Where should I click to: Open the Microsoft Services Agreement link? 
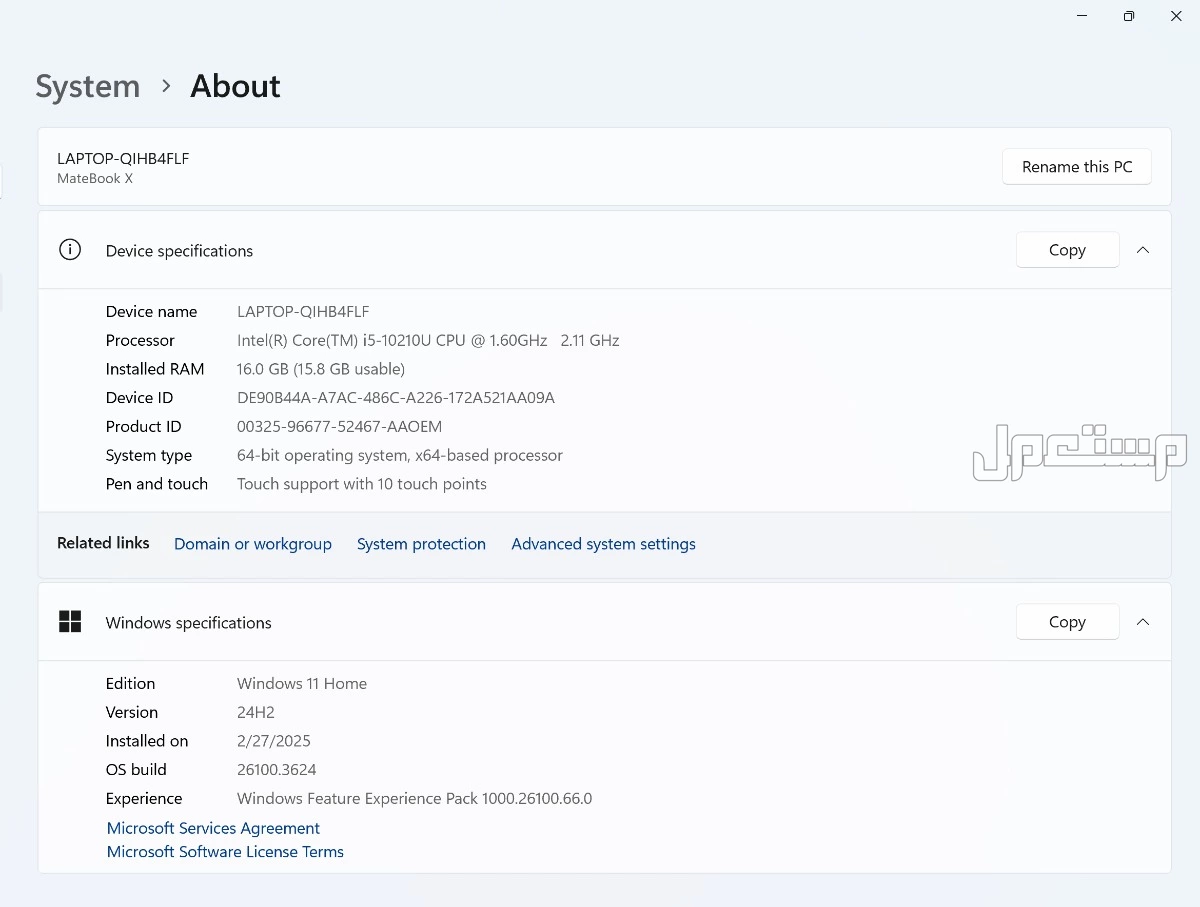[213, 828]
